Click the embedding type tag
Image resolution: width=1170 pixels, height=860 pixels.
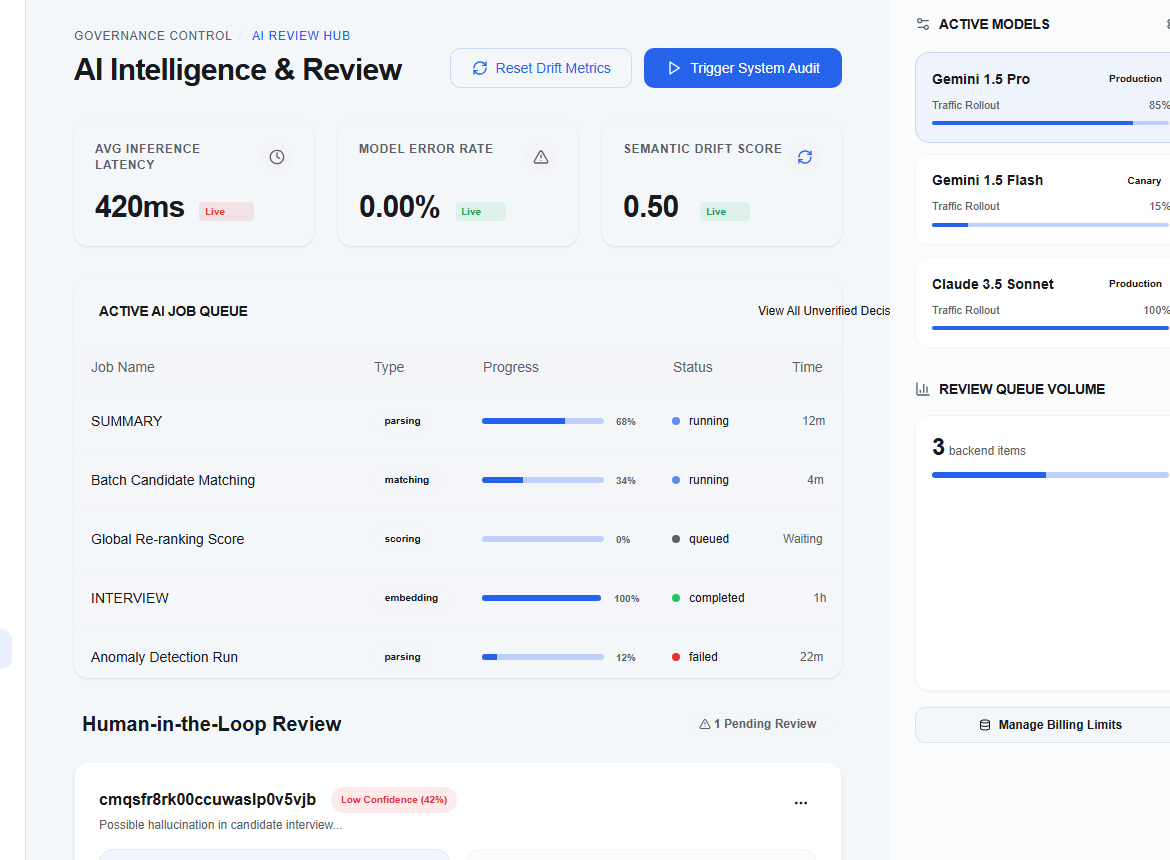(411, 598)
